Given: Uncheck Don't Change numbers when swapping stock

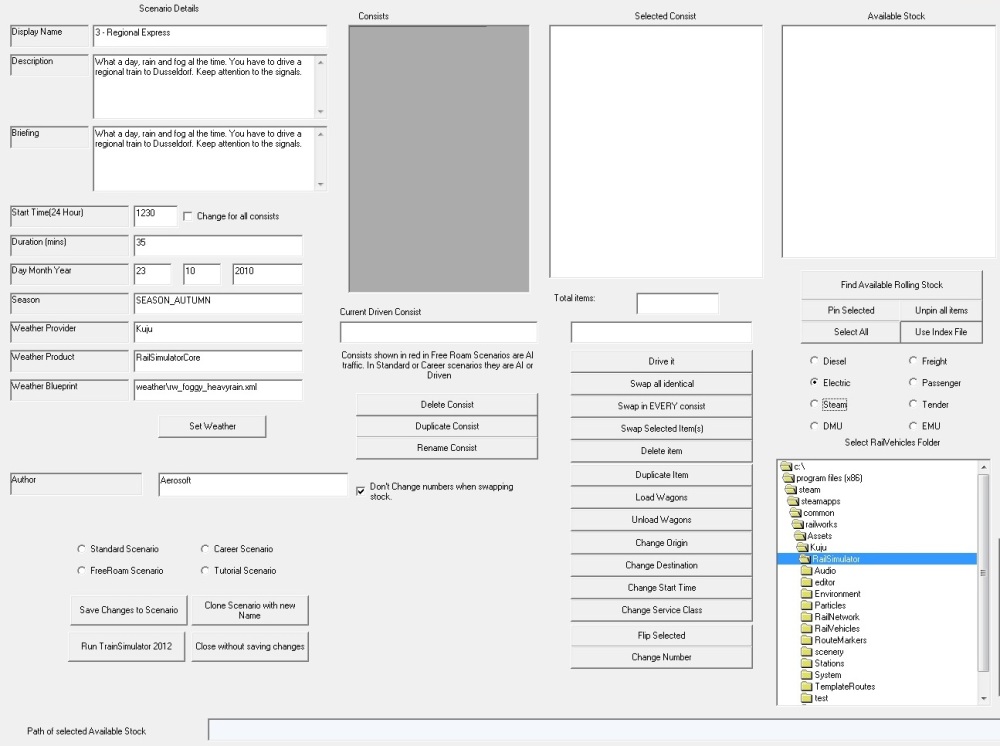Looking at the screenshot, I should pos(361,491).
